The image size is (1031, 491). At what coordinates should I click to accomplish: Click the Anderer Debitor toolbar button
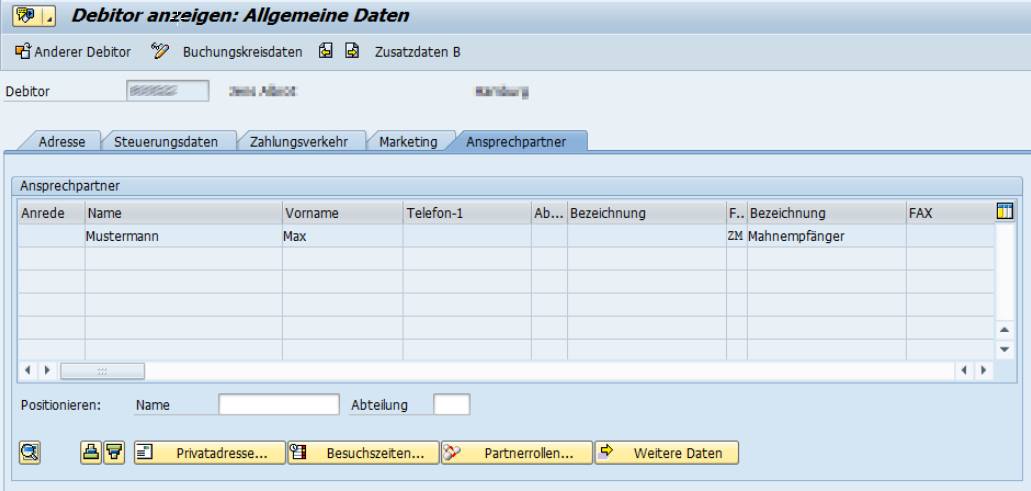73,52
